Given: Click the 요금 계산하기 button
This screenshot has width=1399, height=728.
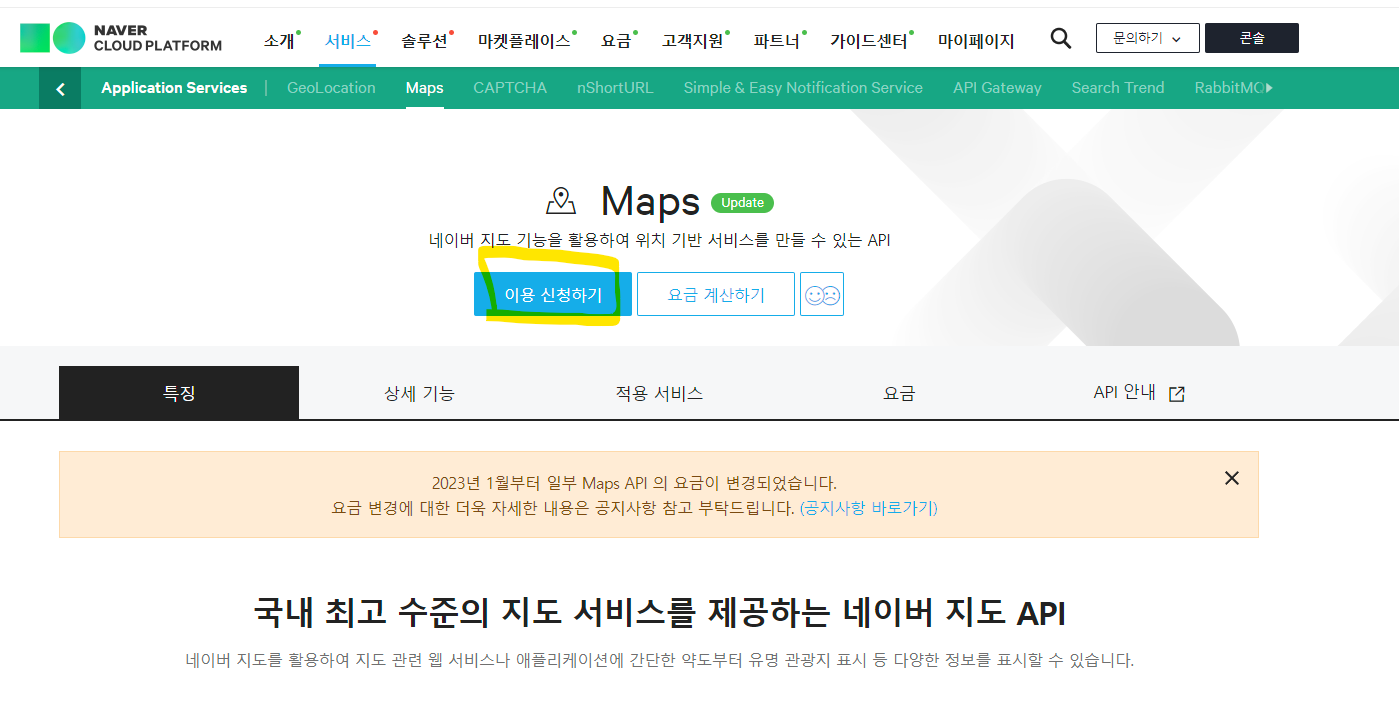Looking at the screenshot, I should [716, 294].
